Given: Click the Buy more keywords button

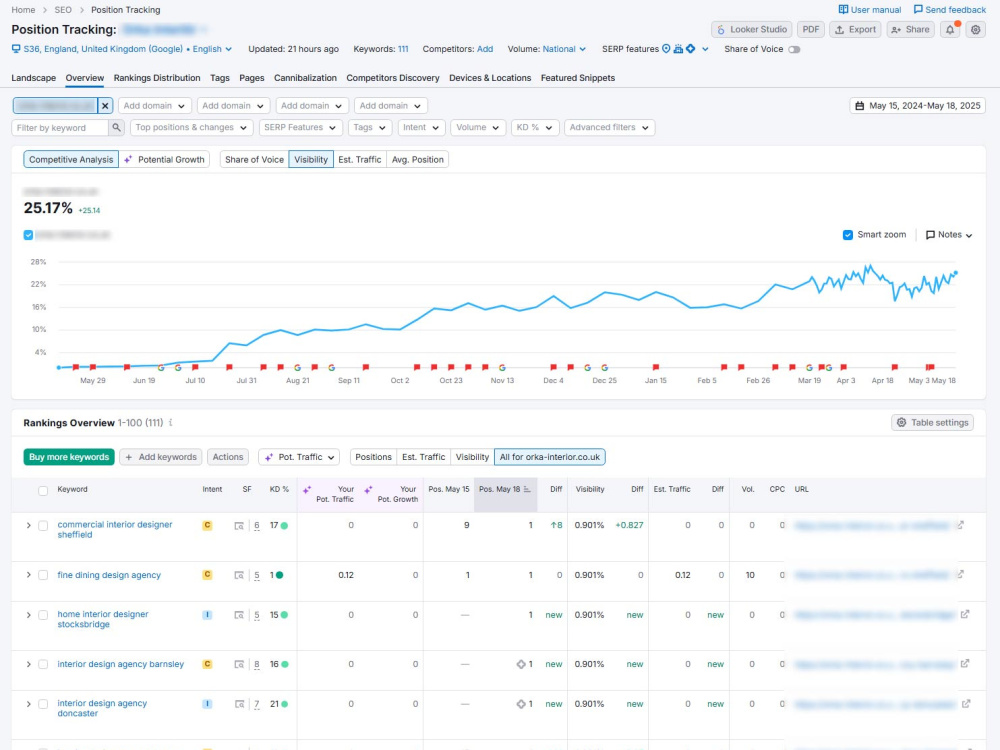Looking at the screenshot, I should tap(69, 457).
